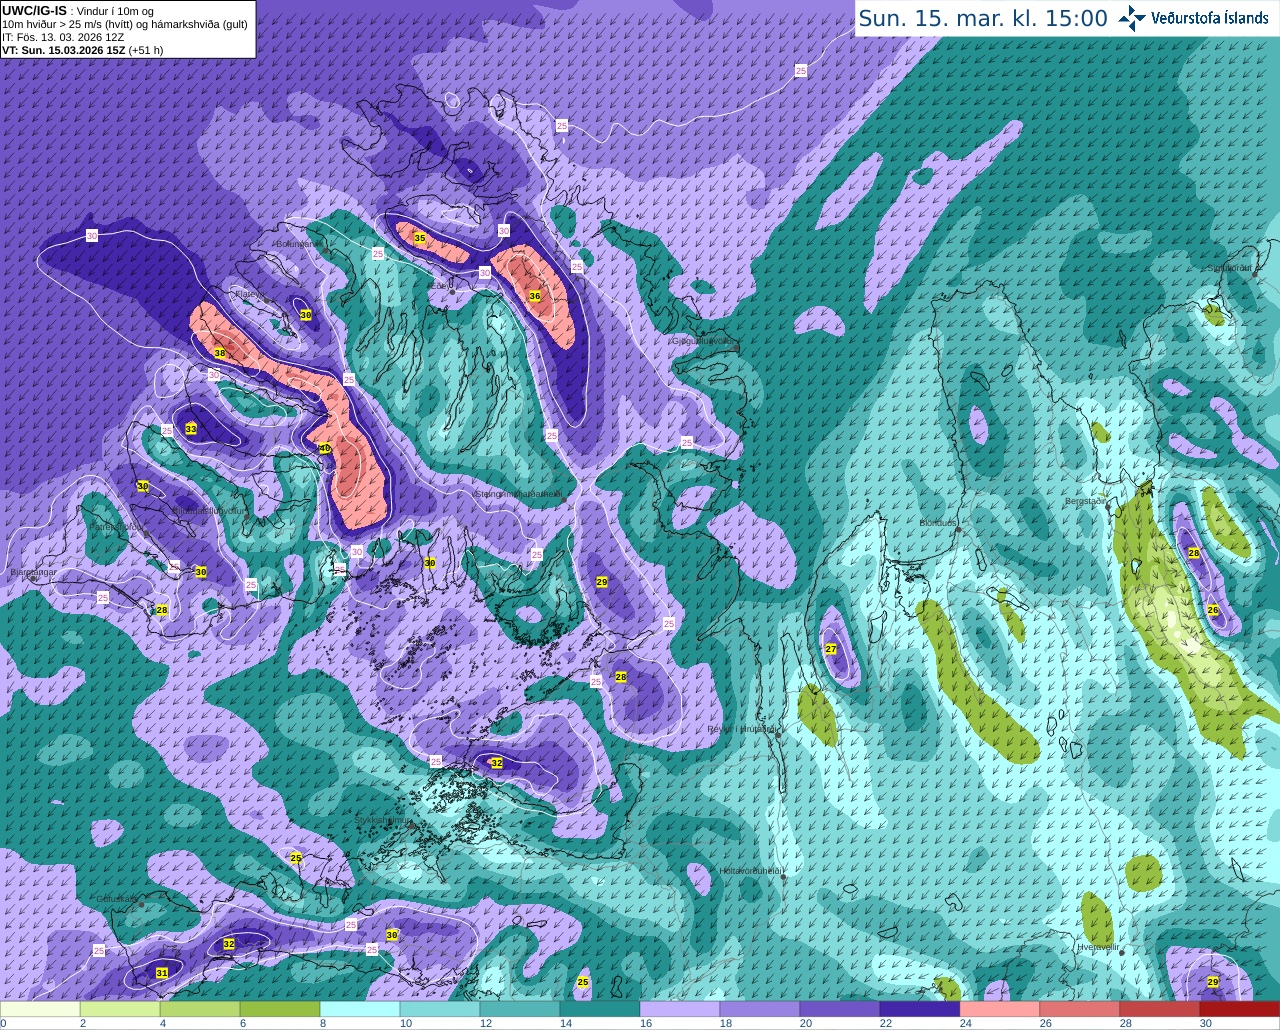Image resolution: width=1280 pixels, height=1030 pixels.
Task: Click the 'VT: Sun. 15.03.2026 15Z (+51 h)' line
Action: [x=82, y=49]
